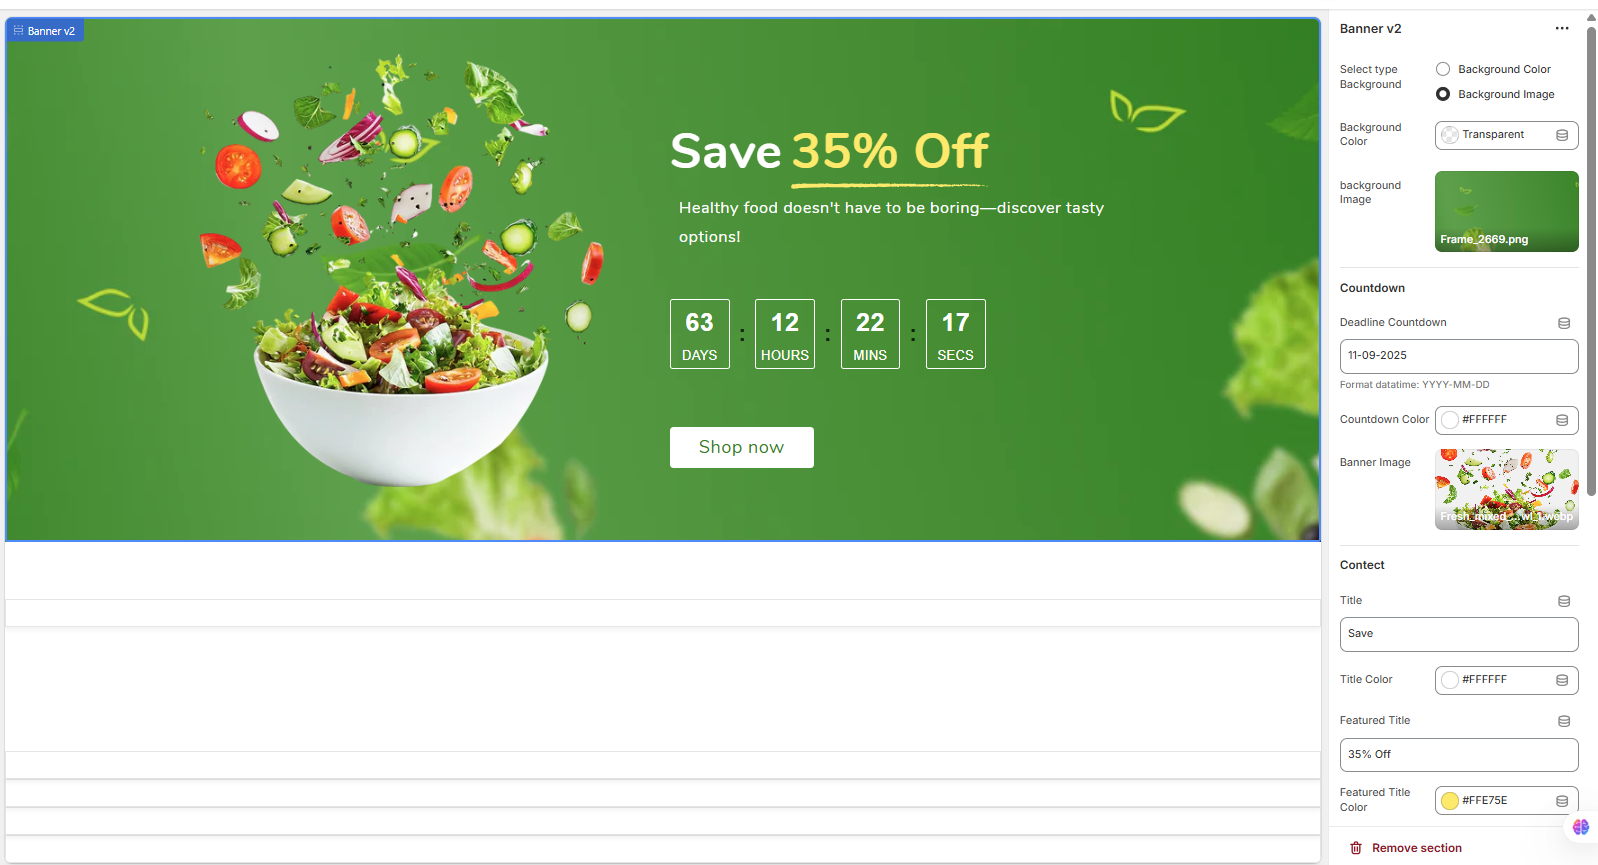1598x865 pixels.
Task: Click Remove section link
Action: point(1417,848)
